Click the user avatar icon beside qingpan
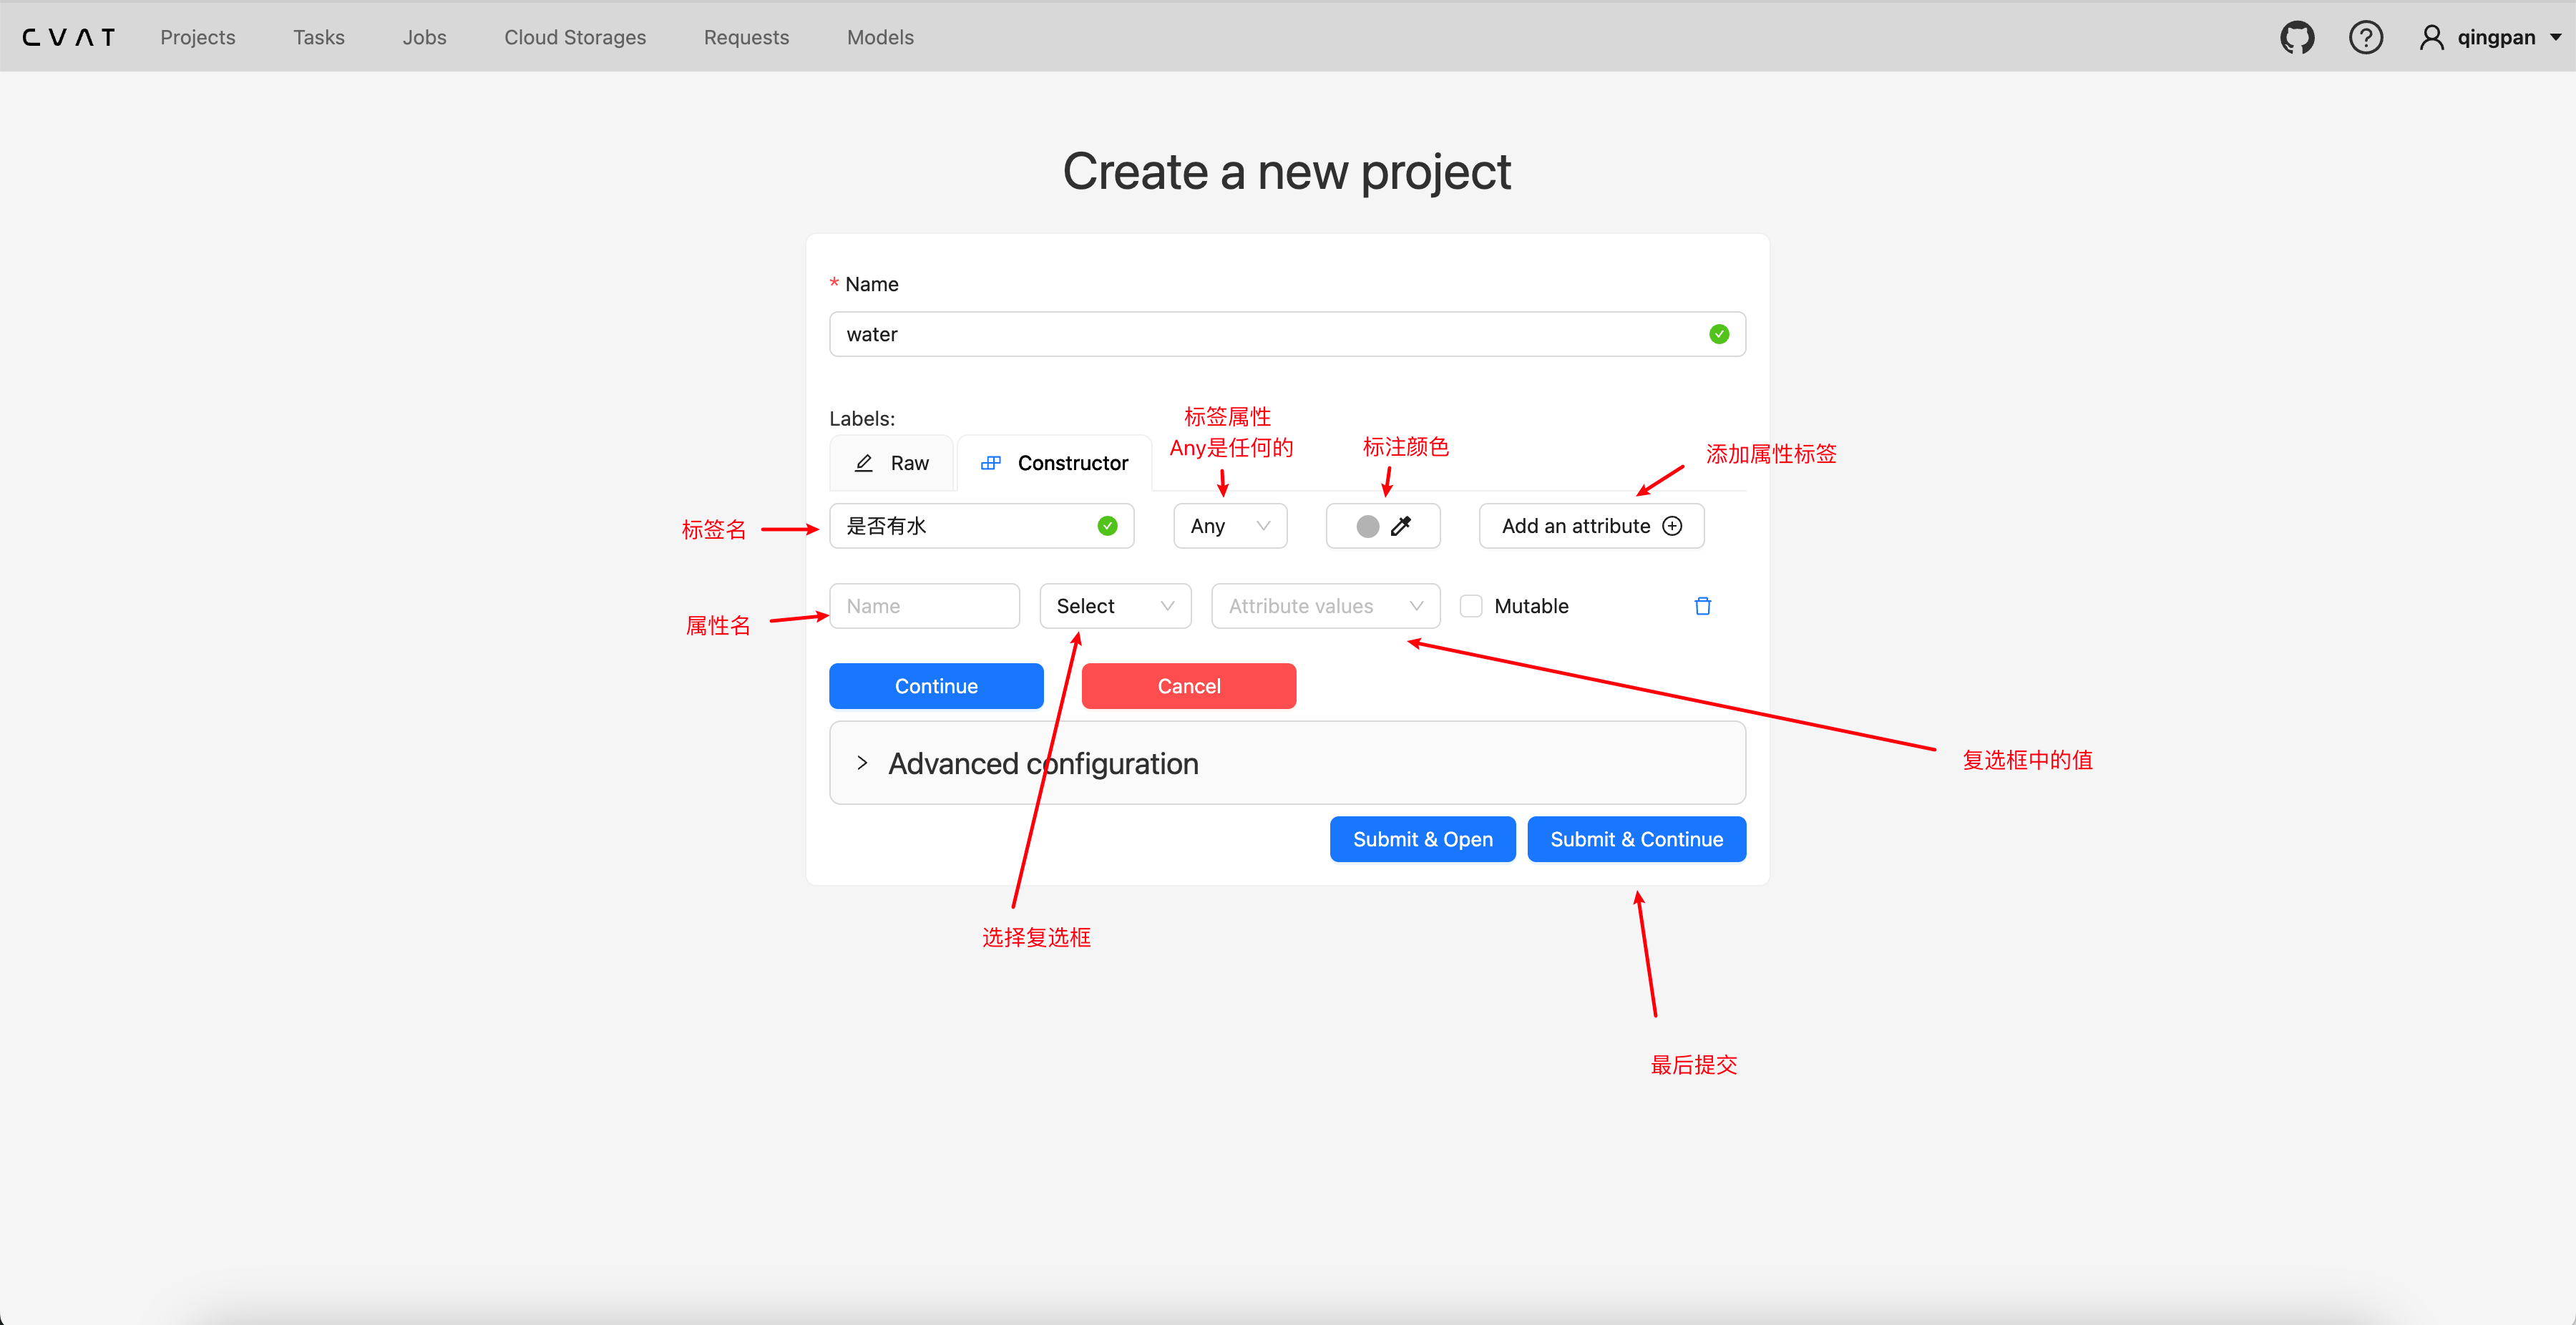 pyautogui.click(x=2431, y=38)
